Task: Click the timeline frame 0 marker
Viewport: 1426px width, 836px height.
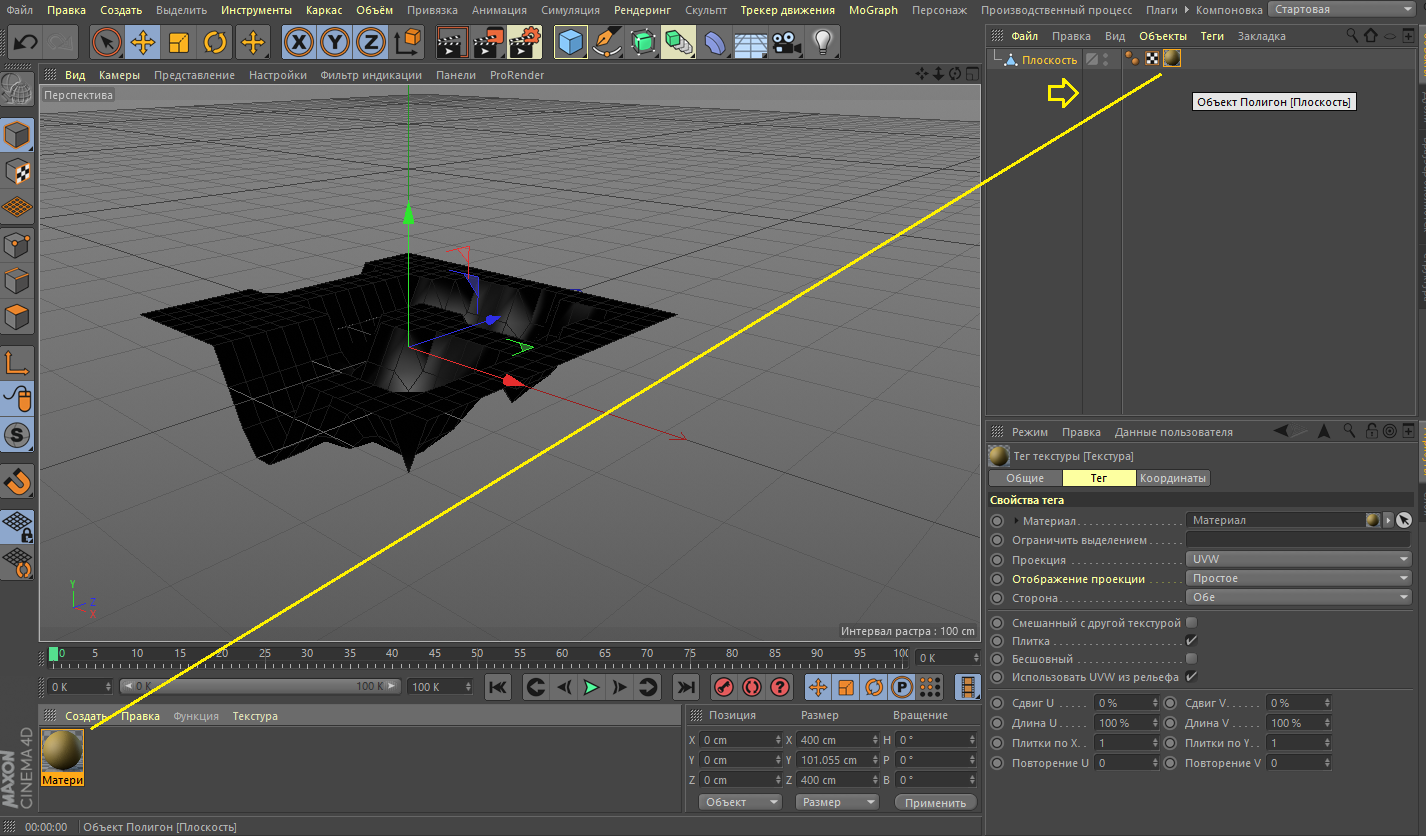Action: (x=53, y=654)
